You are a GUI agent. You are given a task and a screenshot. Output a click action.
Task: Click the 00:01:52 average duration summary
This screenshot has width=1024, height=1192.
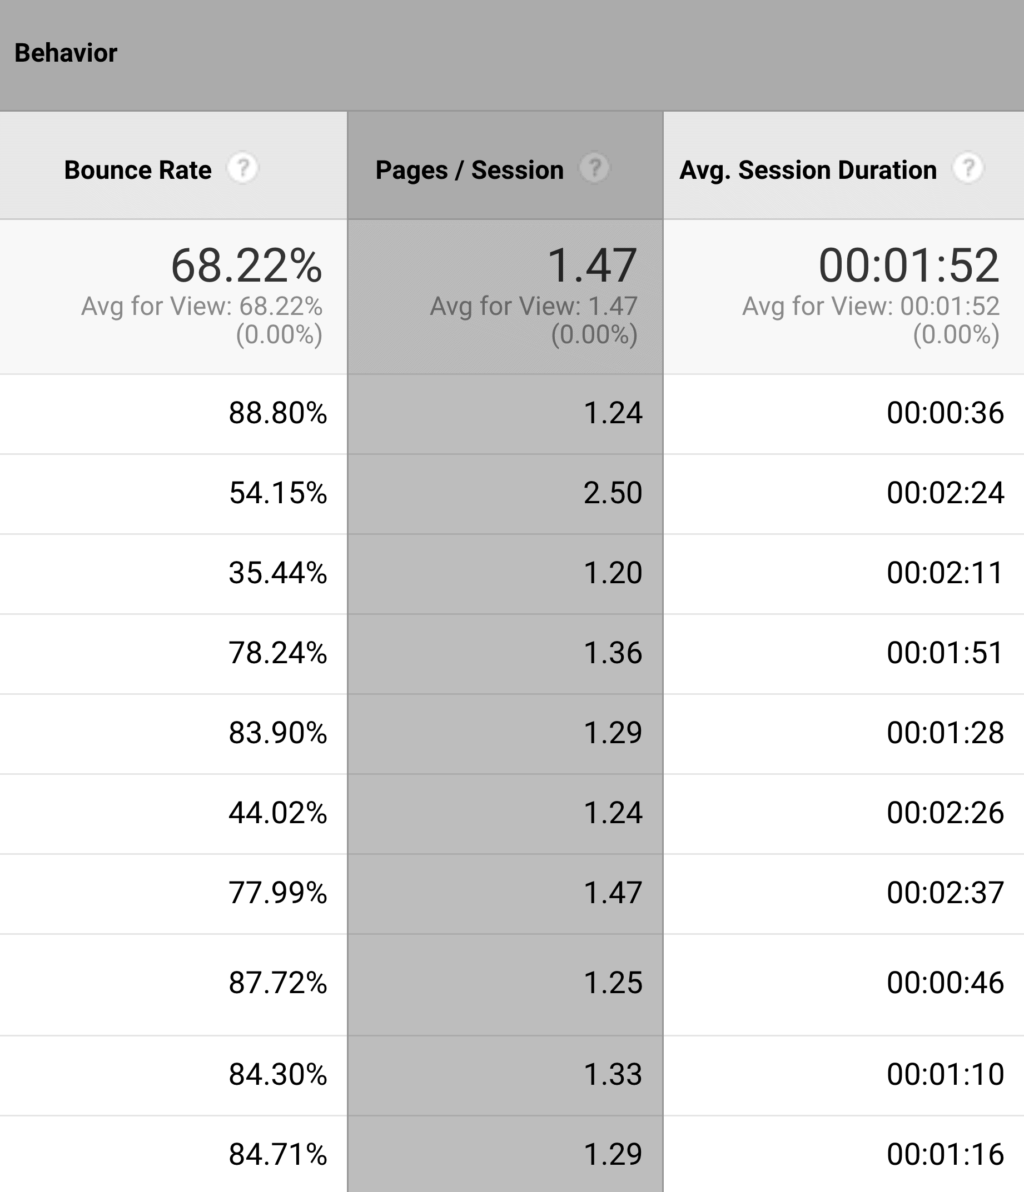click(909, 266)
